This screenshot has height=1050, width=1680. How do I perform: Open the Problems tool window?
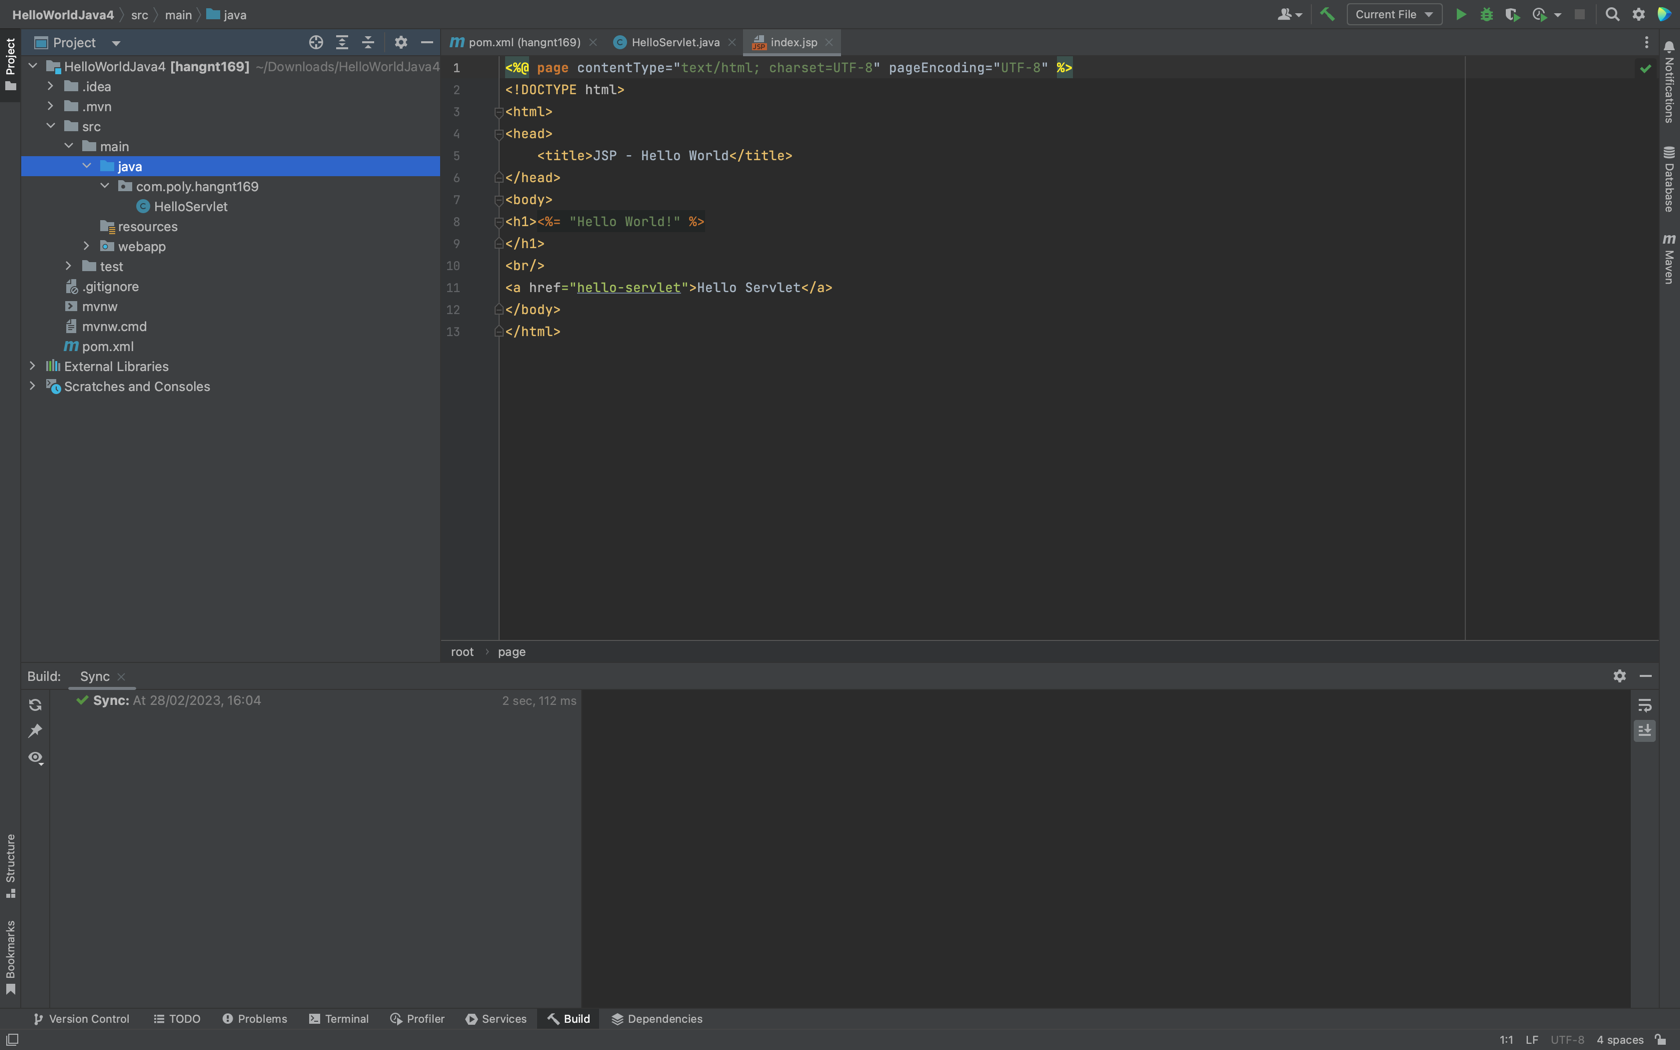tap(255, 1019)
